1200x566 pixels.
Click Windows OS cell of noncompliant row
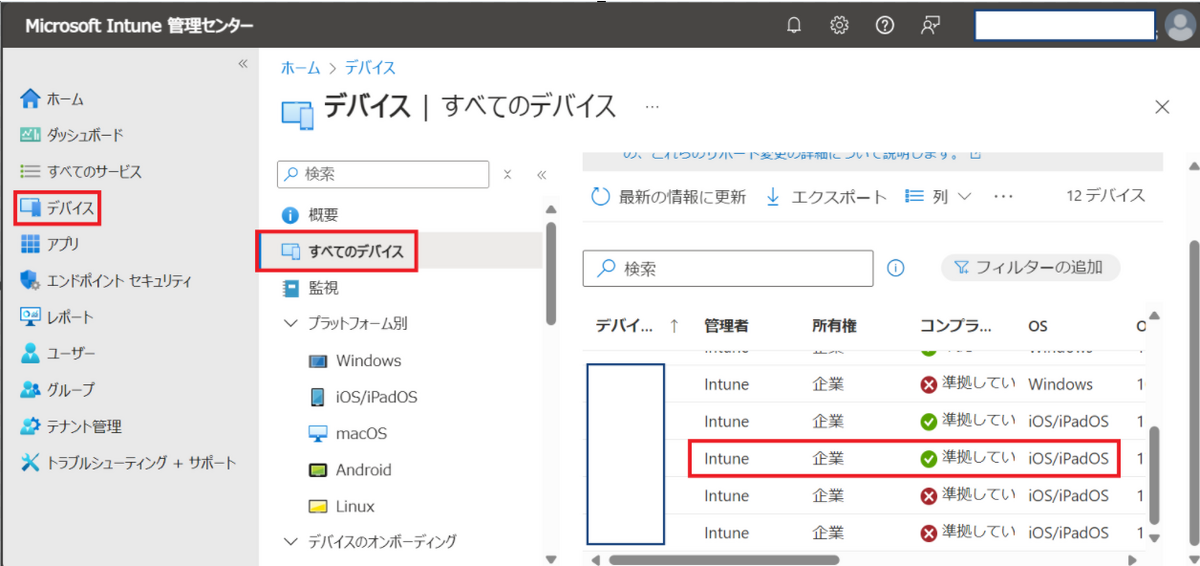[1060, 384]
